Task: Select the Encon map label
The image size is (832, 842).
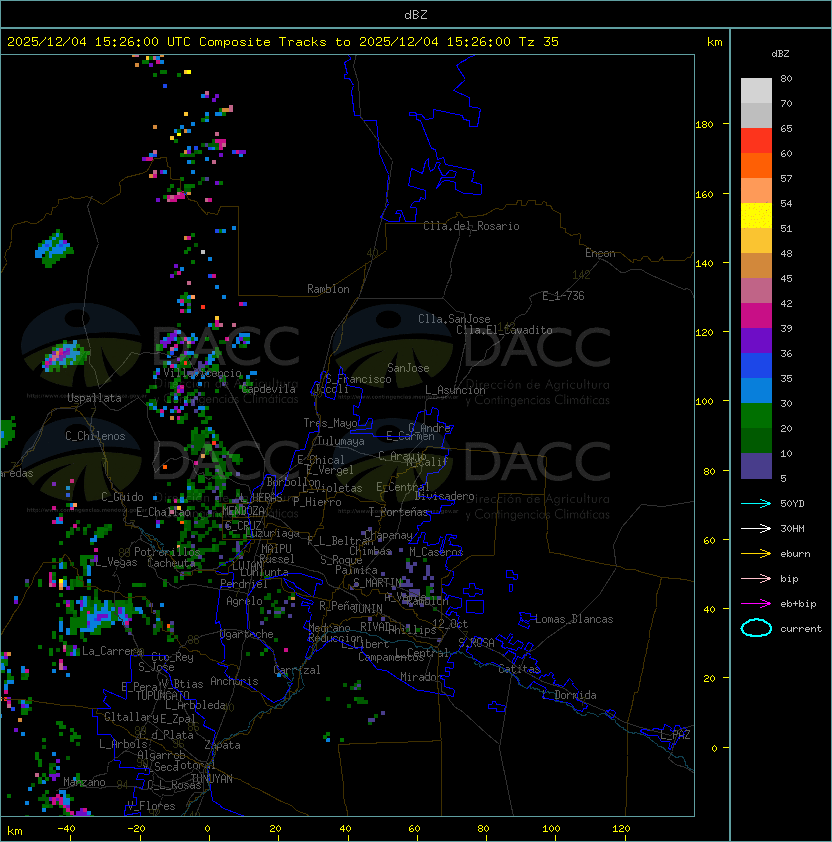Action: pyautogui.click(x=600, y=253)
